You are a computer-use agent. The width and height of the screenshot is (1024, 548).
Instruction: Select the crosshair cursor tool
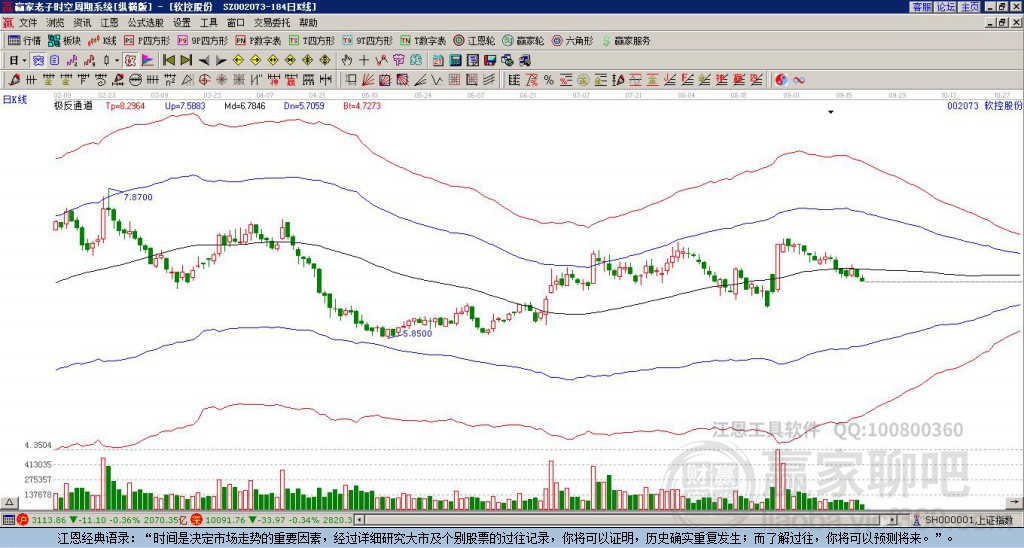[x=364, y=60]
